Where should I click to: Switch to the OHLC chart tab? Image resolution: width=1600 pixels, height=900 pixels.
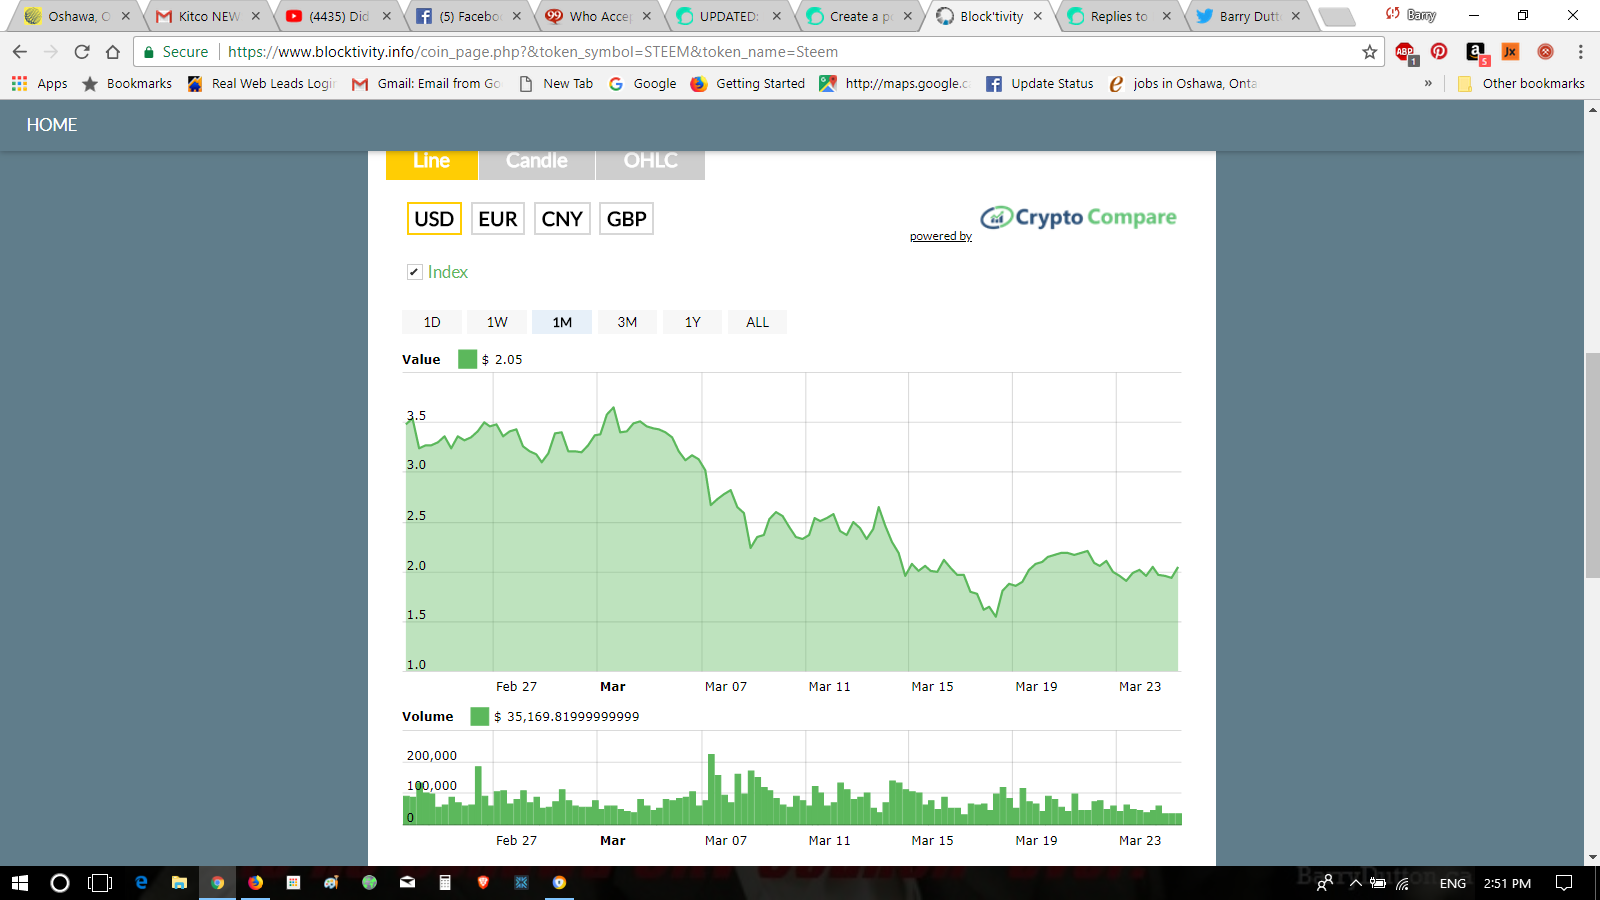point(650,163)
